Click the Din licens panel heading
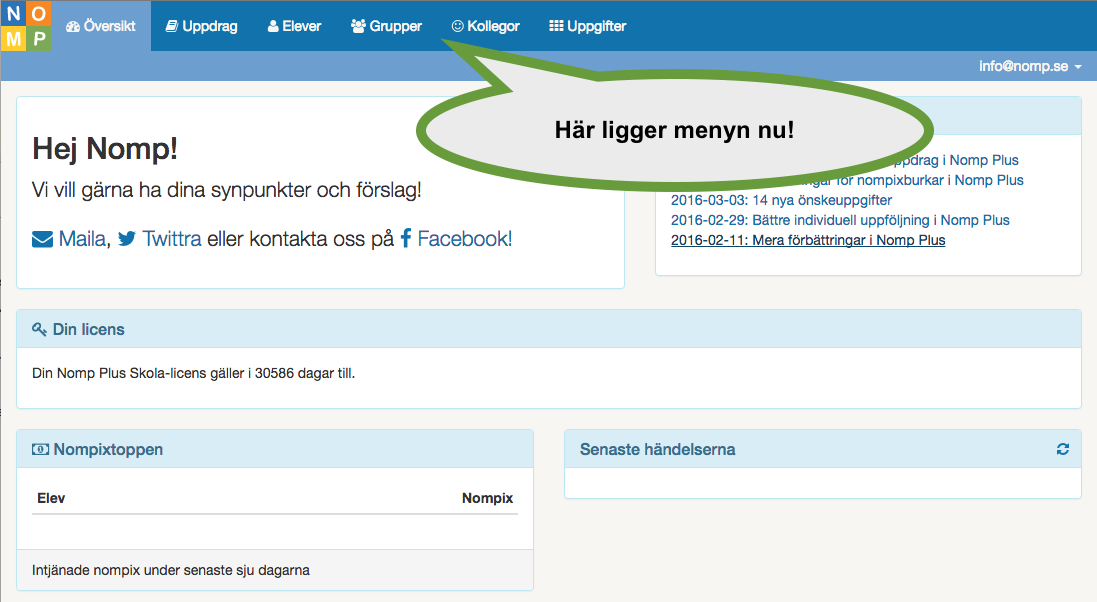Viewport: 1097px width, 602px height. (88, 329)
